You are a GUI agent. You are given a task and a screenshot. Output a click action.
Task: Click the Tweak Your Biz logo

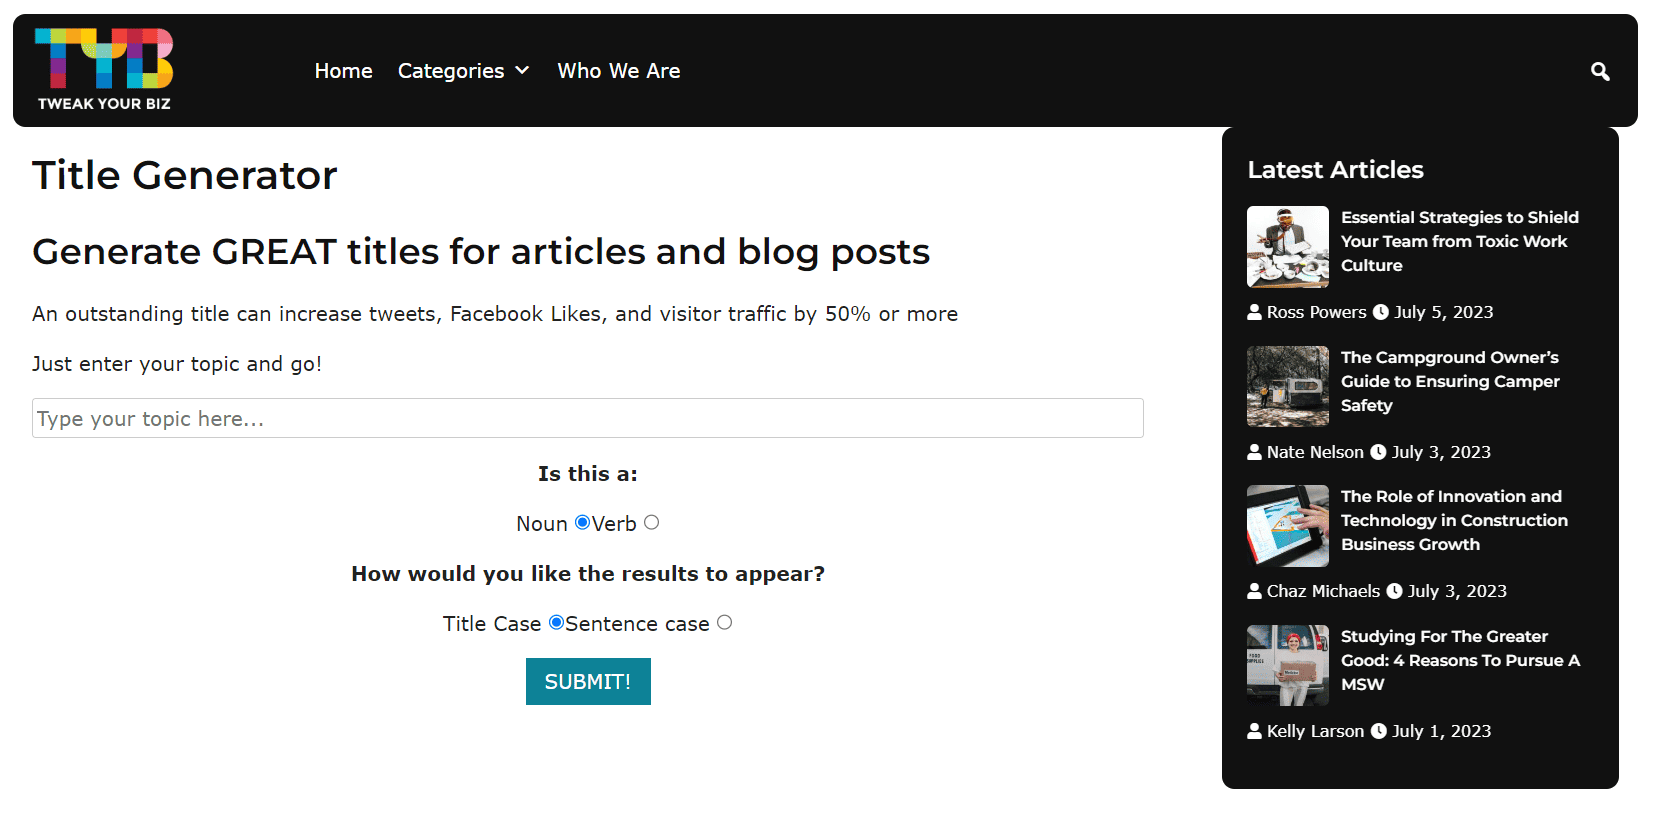point(104,70)
